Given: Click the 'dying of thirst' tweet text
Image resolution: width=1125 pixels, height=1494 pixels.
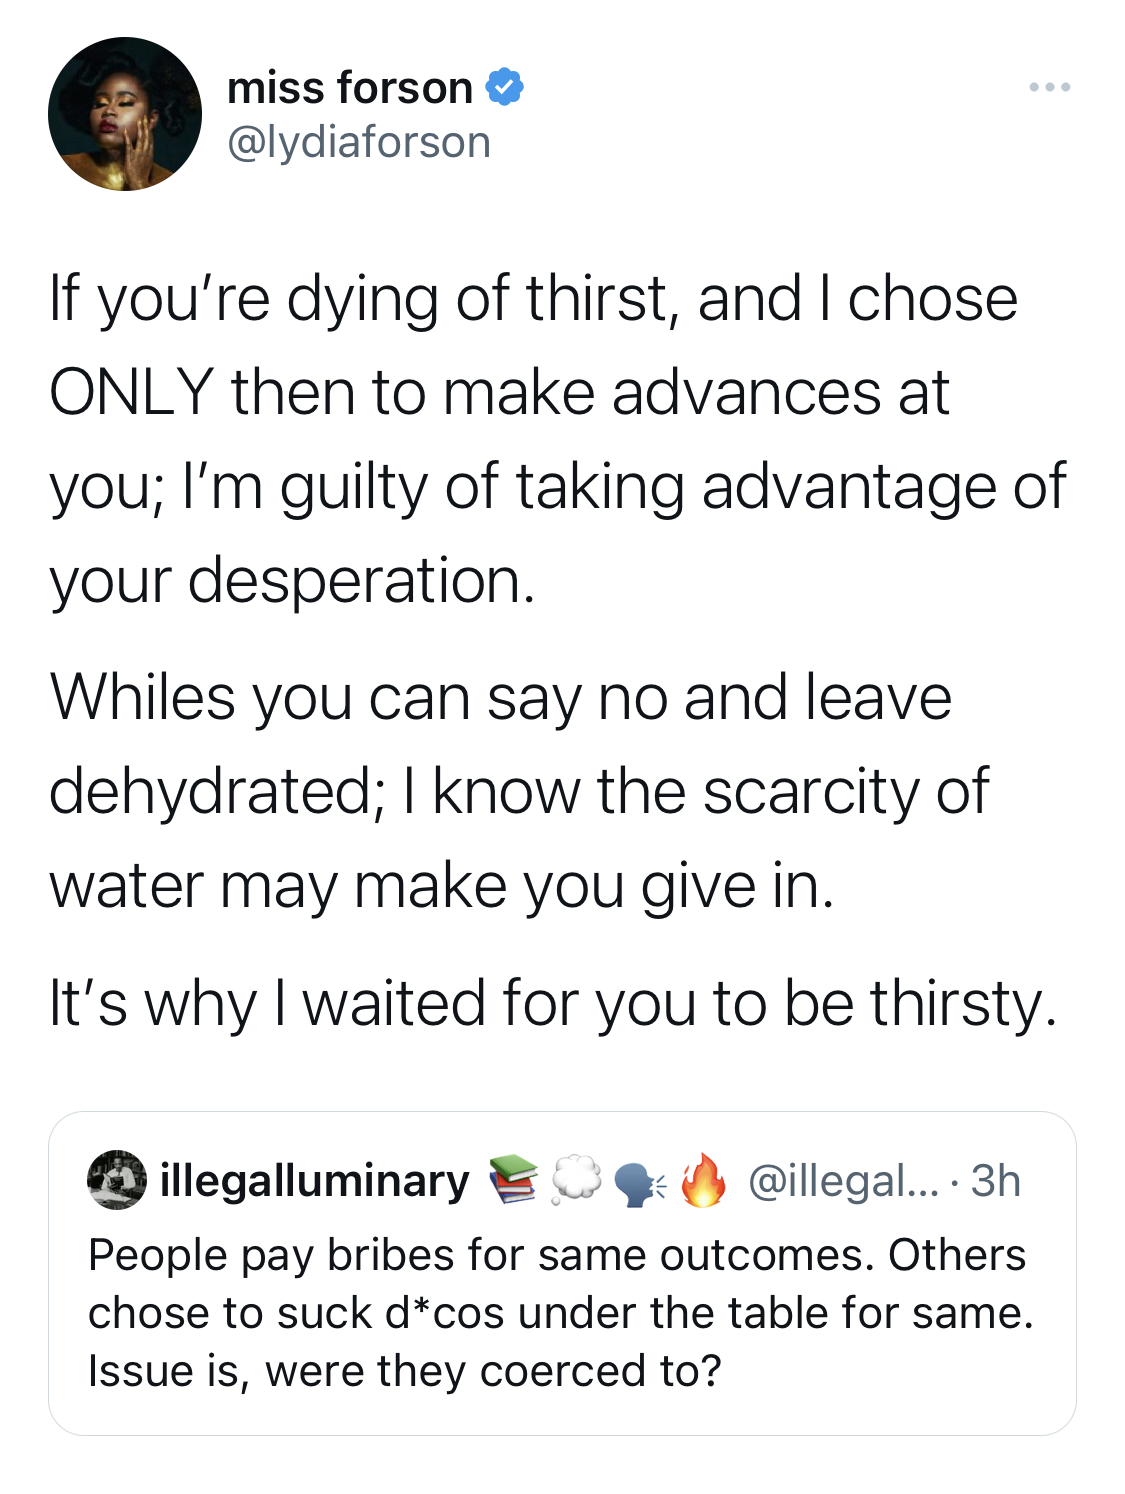Looking at the screenshot, I should [x=557, y=439].
